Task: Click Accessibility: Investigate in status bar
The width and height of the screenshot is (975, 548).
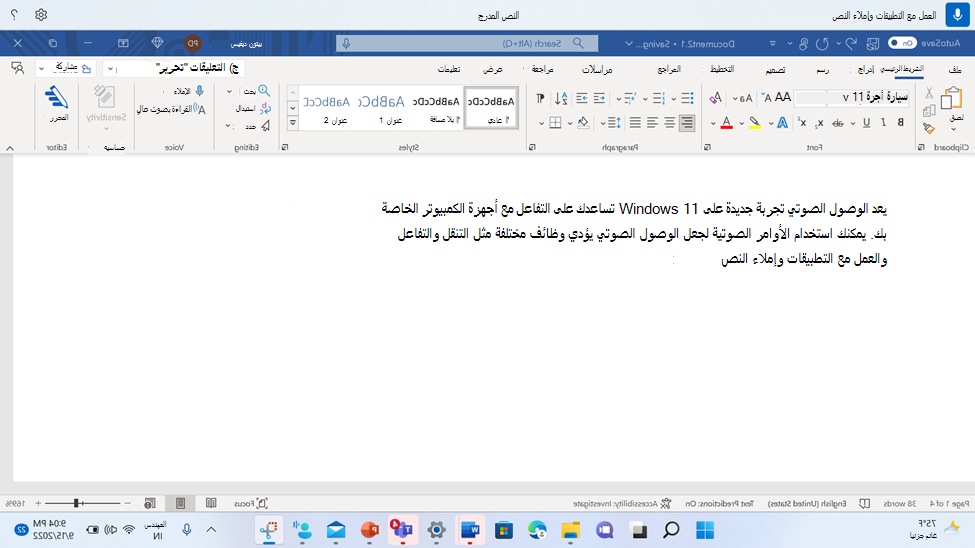Action: (622, 503)
